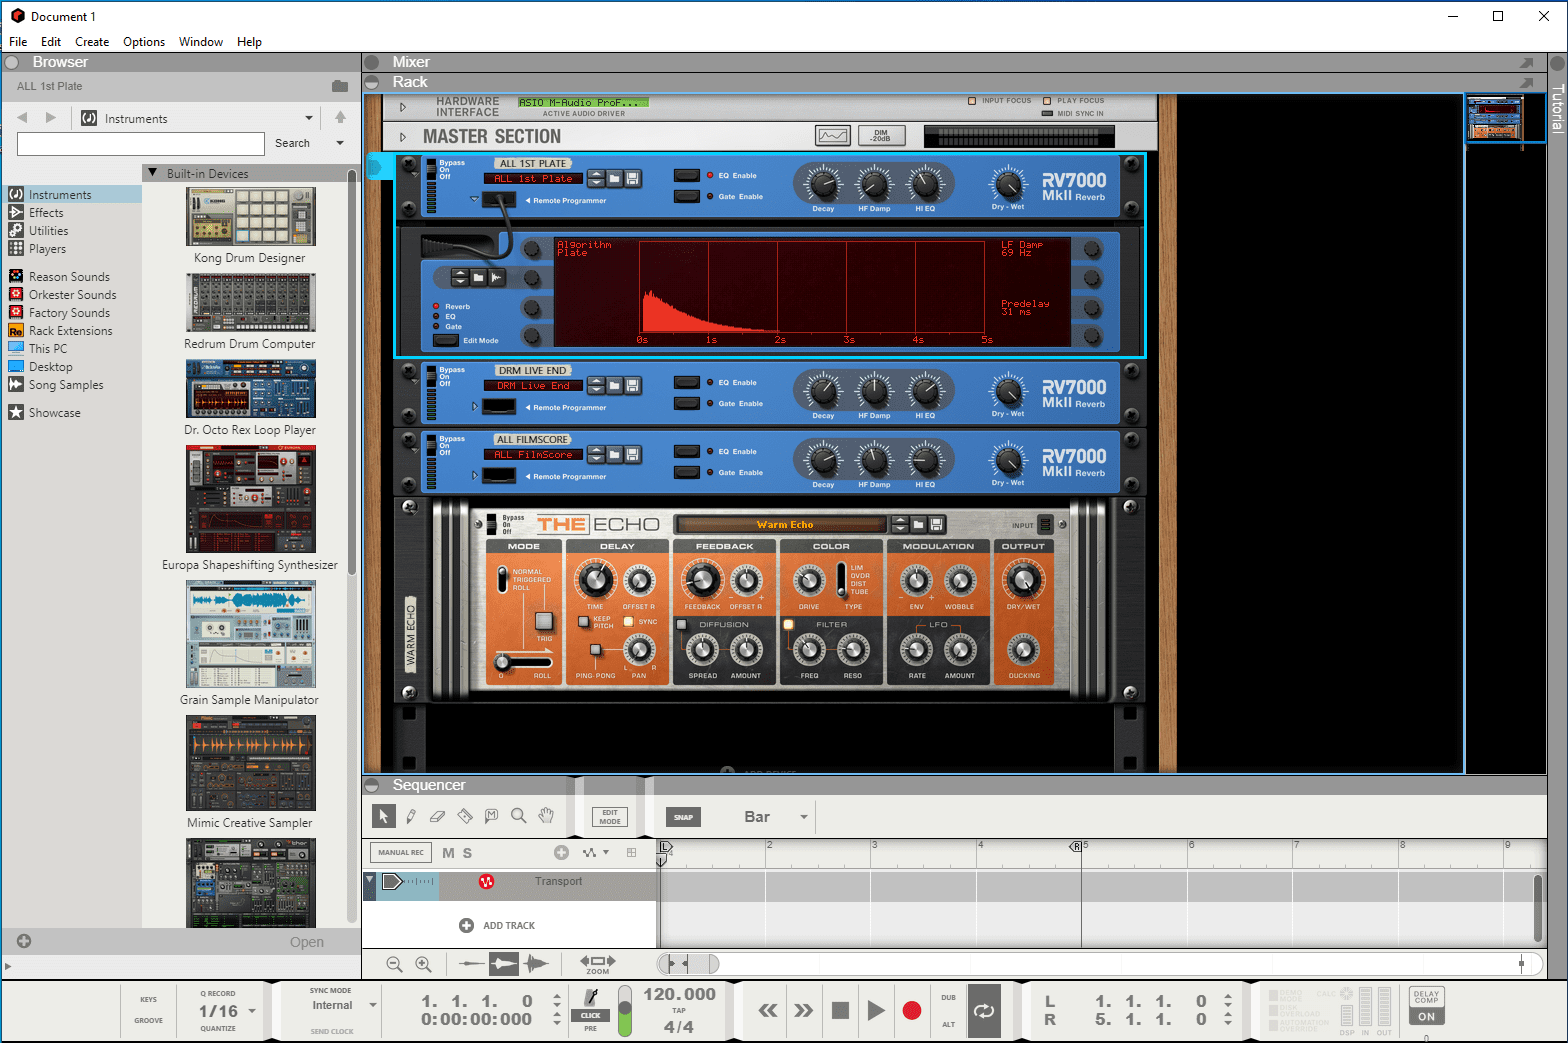Click the Play button in transport
The width and height of the screenshot is (1568, 1043).
(x=875, y=1011)
